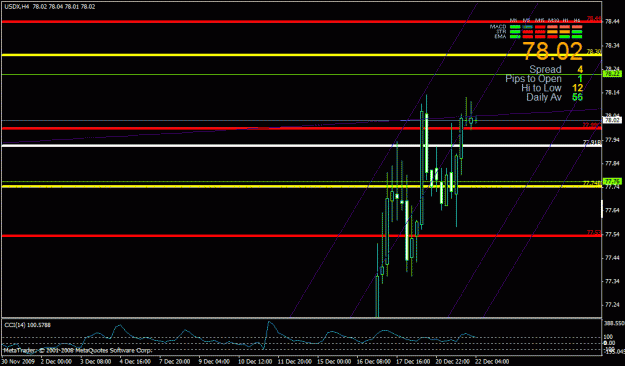625x366 pixels.
Task: Click the Pips to Open label
Action: click(533, 79)
